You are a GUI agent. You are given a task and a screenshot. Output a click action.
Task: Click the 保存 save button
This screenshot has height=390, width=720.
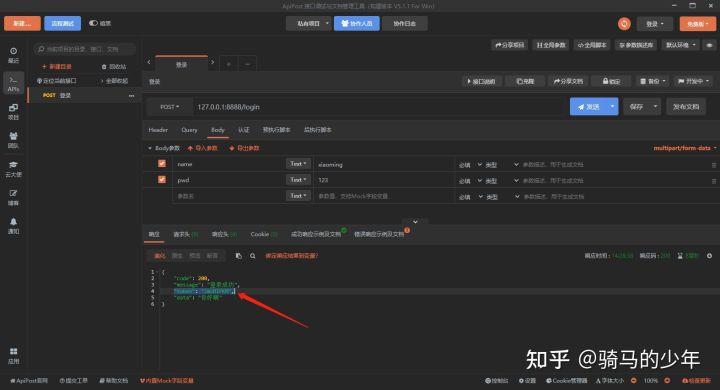click(636, 107)
